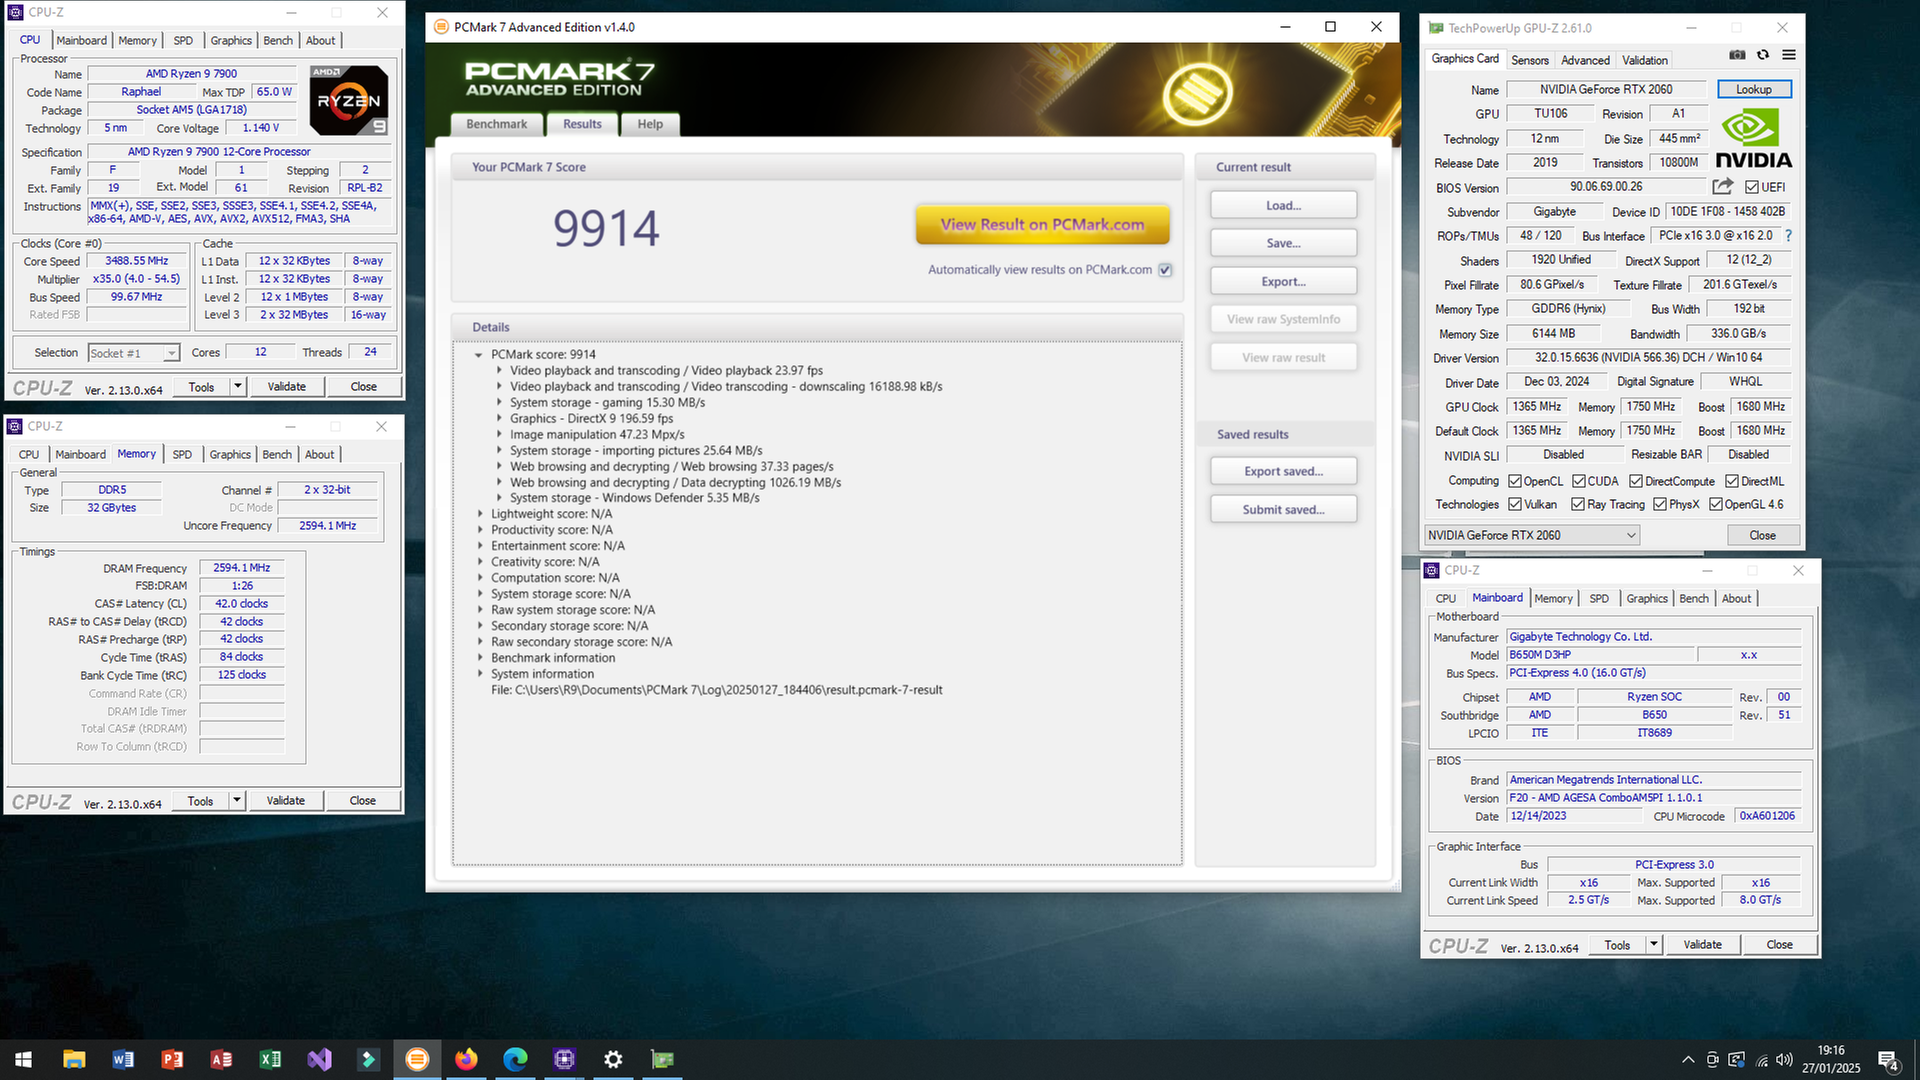Toggle the OpenCL checkbox

[x=1515, y=481]
